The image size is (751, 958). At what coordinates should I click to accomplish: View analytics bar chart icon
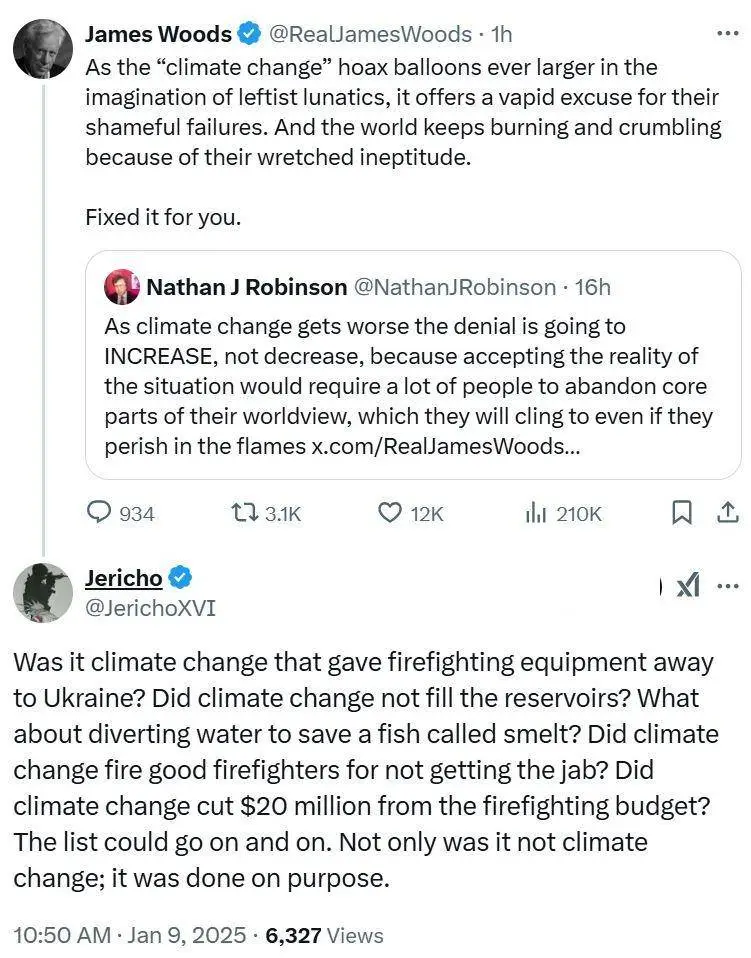(x=536, y=513)
